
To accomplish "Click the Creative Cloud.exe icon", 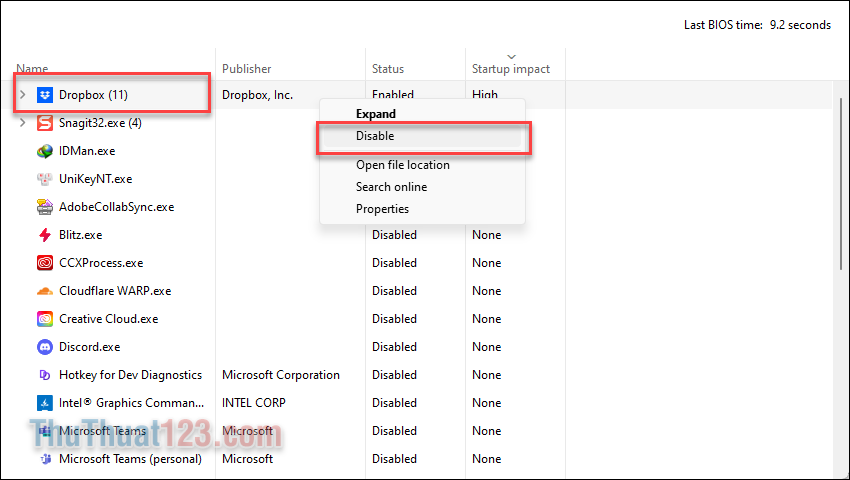I will pyautogui.click(x=44, y=319).
